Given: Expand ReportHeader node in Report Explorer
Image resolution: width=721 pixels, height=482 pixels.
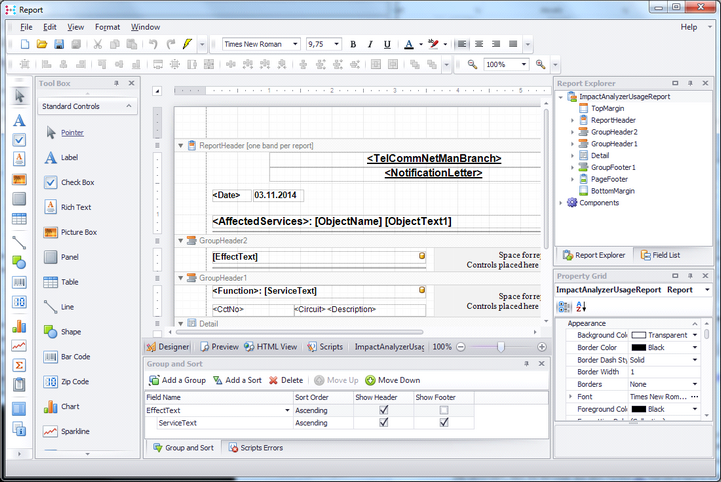Looking at the screenshot, I should pos(572,120).
